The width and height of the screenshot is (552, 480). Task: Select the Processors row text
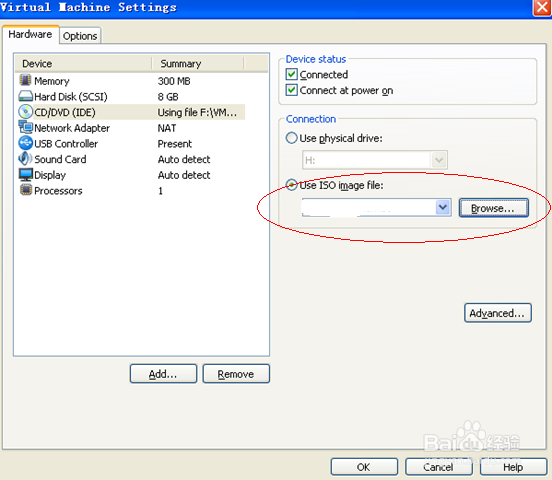(58, 191)
